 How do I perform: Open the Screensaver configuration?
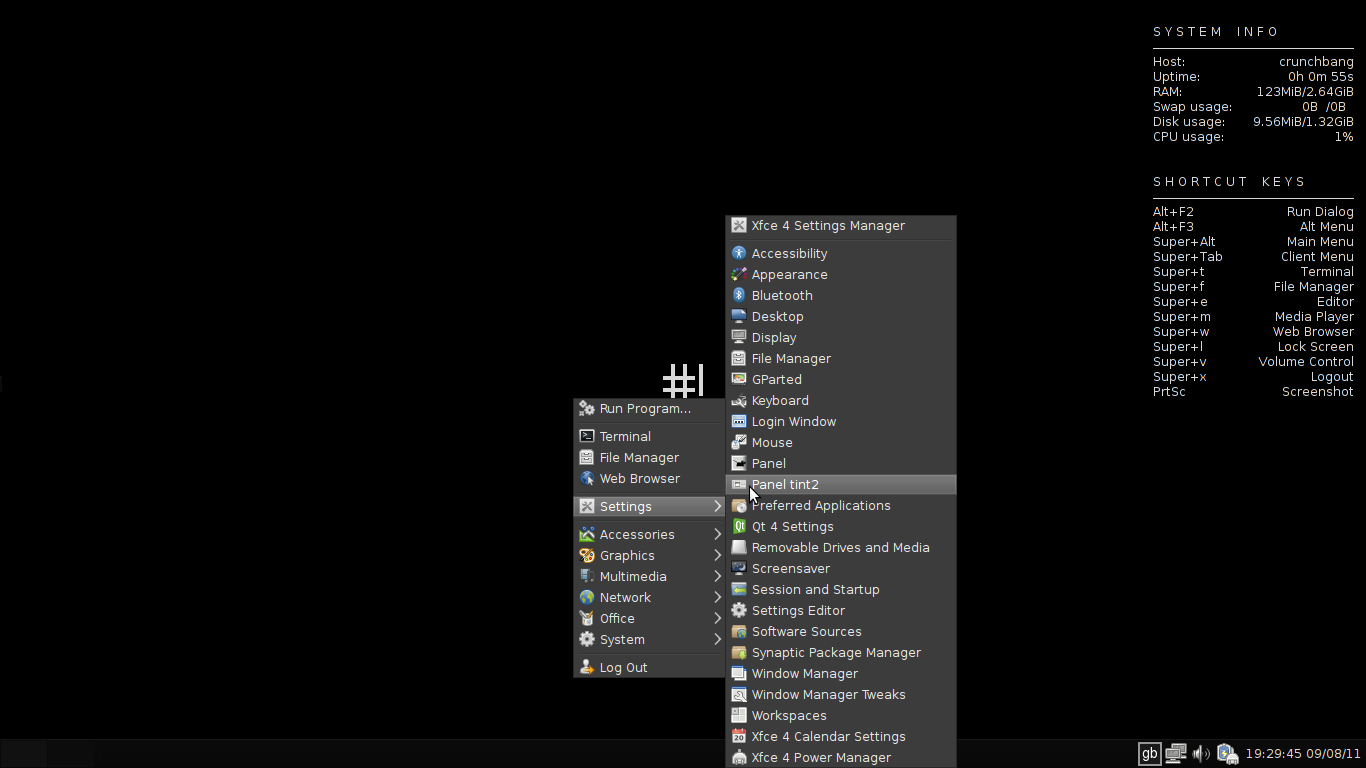click(x=789, y=568)
